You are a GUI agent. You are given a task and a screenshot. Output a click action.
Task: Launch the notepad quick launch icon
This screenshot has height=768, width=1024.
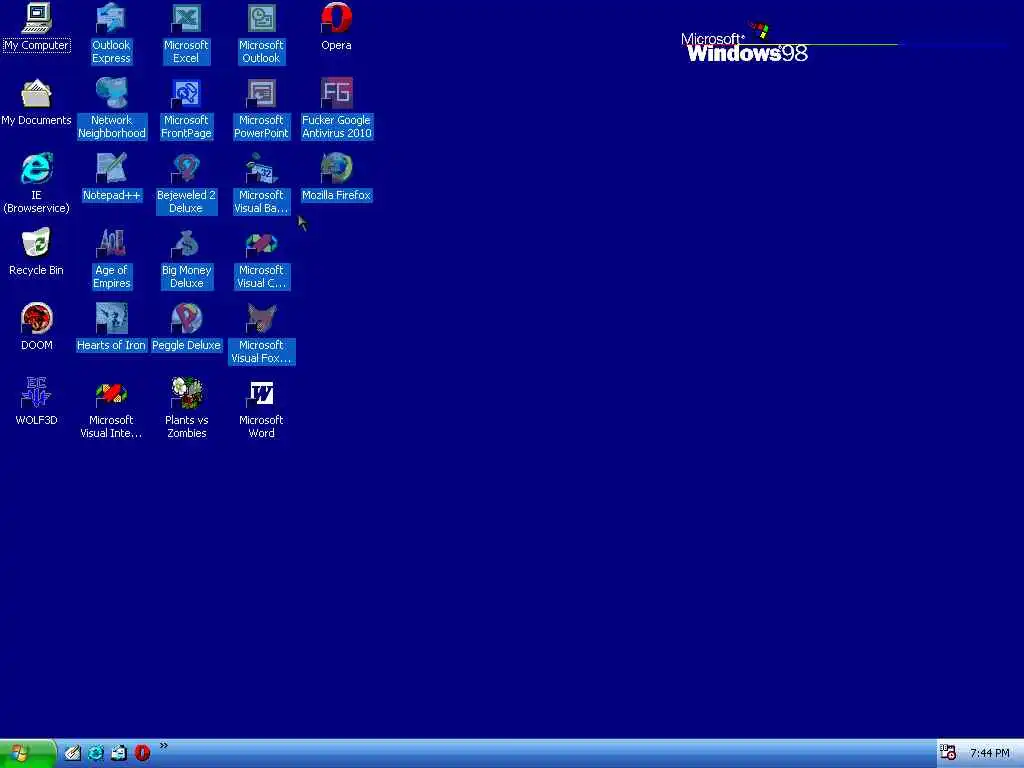click(72, 754)
